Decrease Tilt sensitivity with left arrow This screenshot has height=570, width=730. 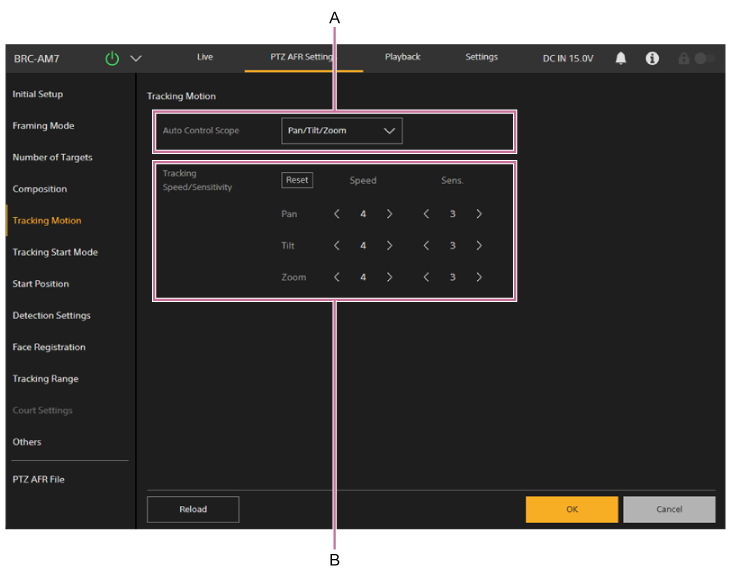click(x=426, y=246)
